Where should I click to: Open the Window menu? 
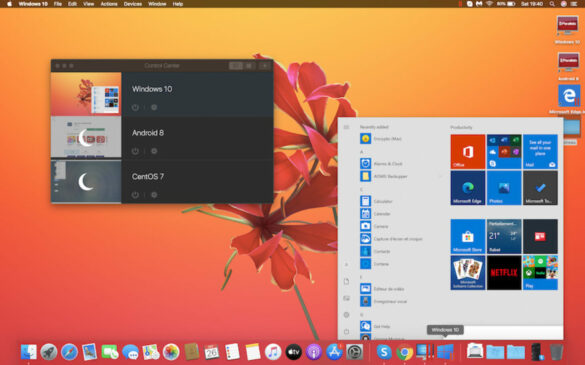point(157,4)
